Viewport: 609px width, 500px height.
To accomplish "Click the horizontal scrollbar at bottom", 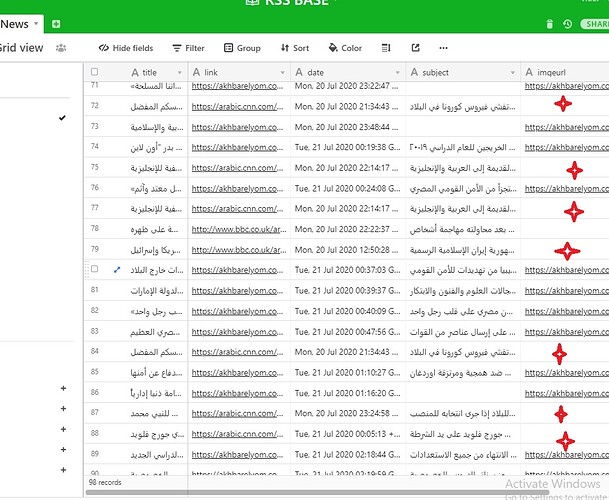I will [x=317, y=492].
